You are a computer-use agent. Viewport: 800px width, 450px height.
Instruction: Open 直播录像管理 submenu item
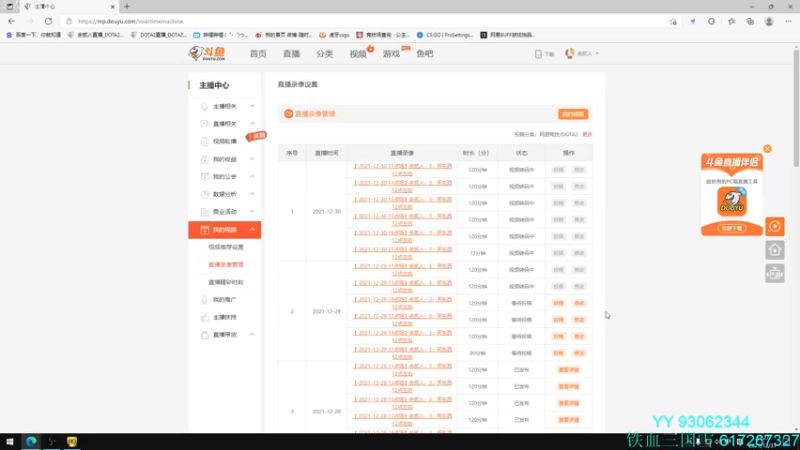(x=226, y=264)
